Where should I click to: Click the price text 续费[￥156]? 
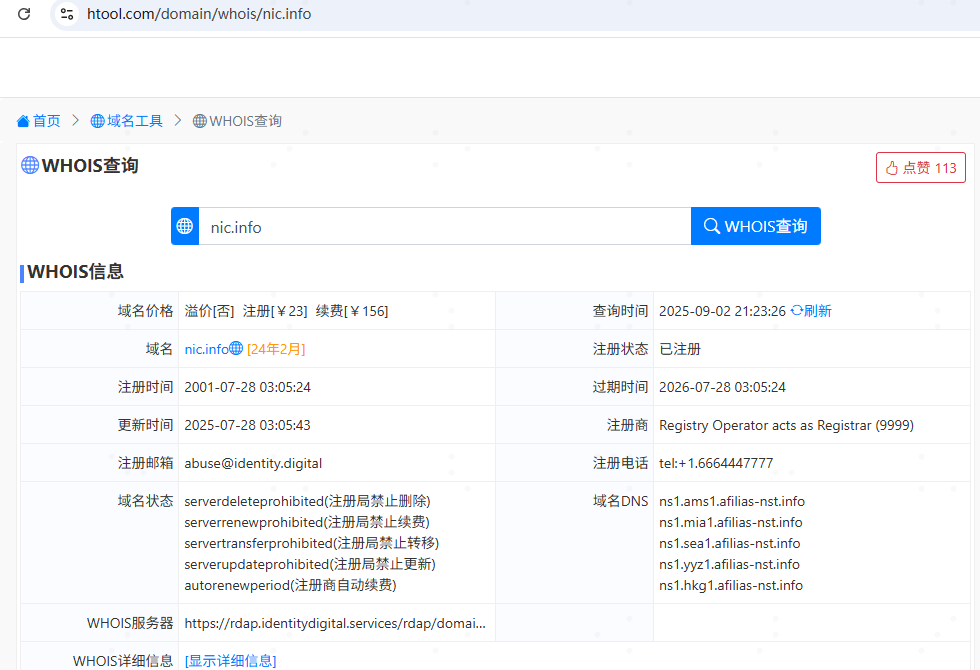[352, 311]
